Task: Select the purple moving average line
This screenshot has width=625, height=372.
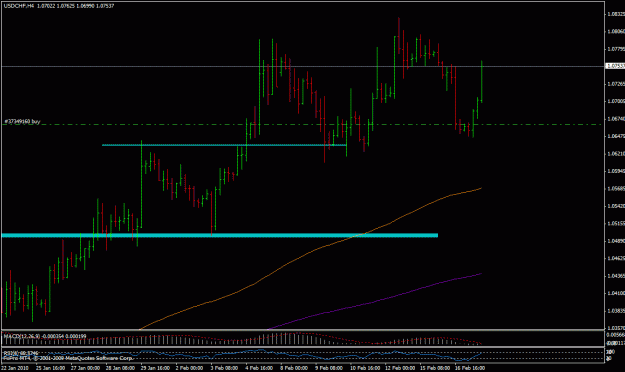Action: coord(375,301)
